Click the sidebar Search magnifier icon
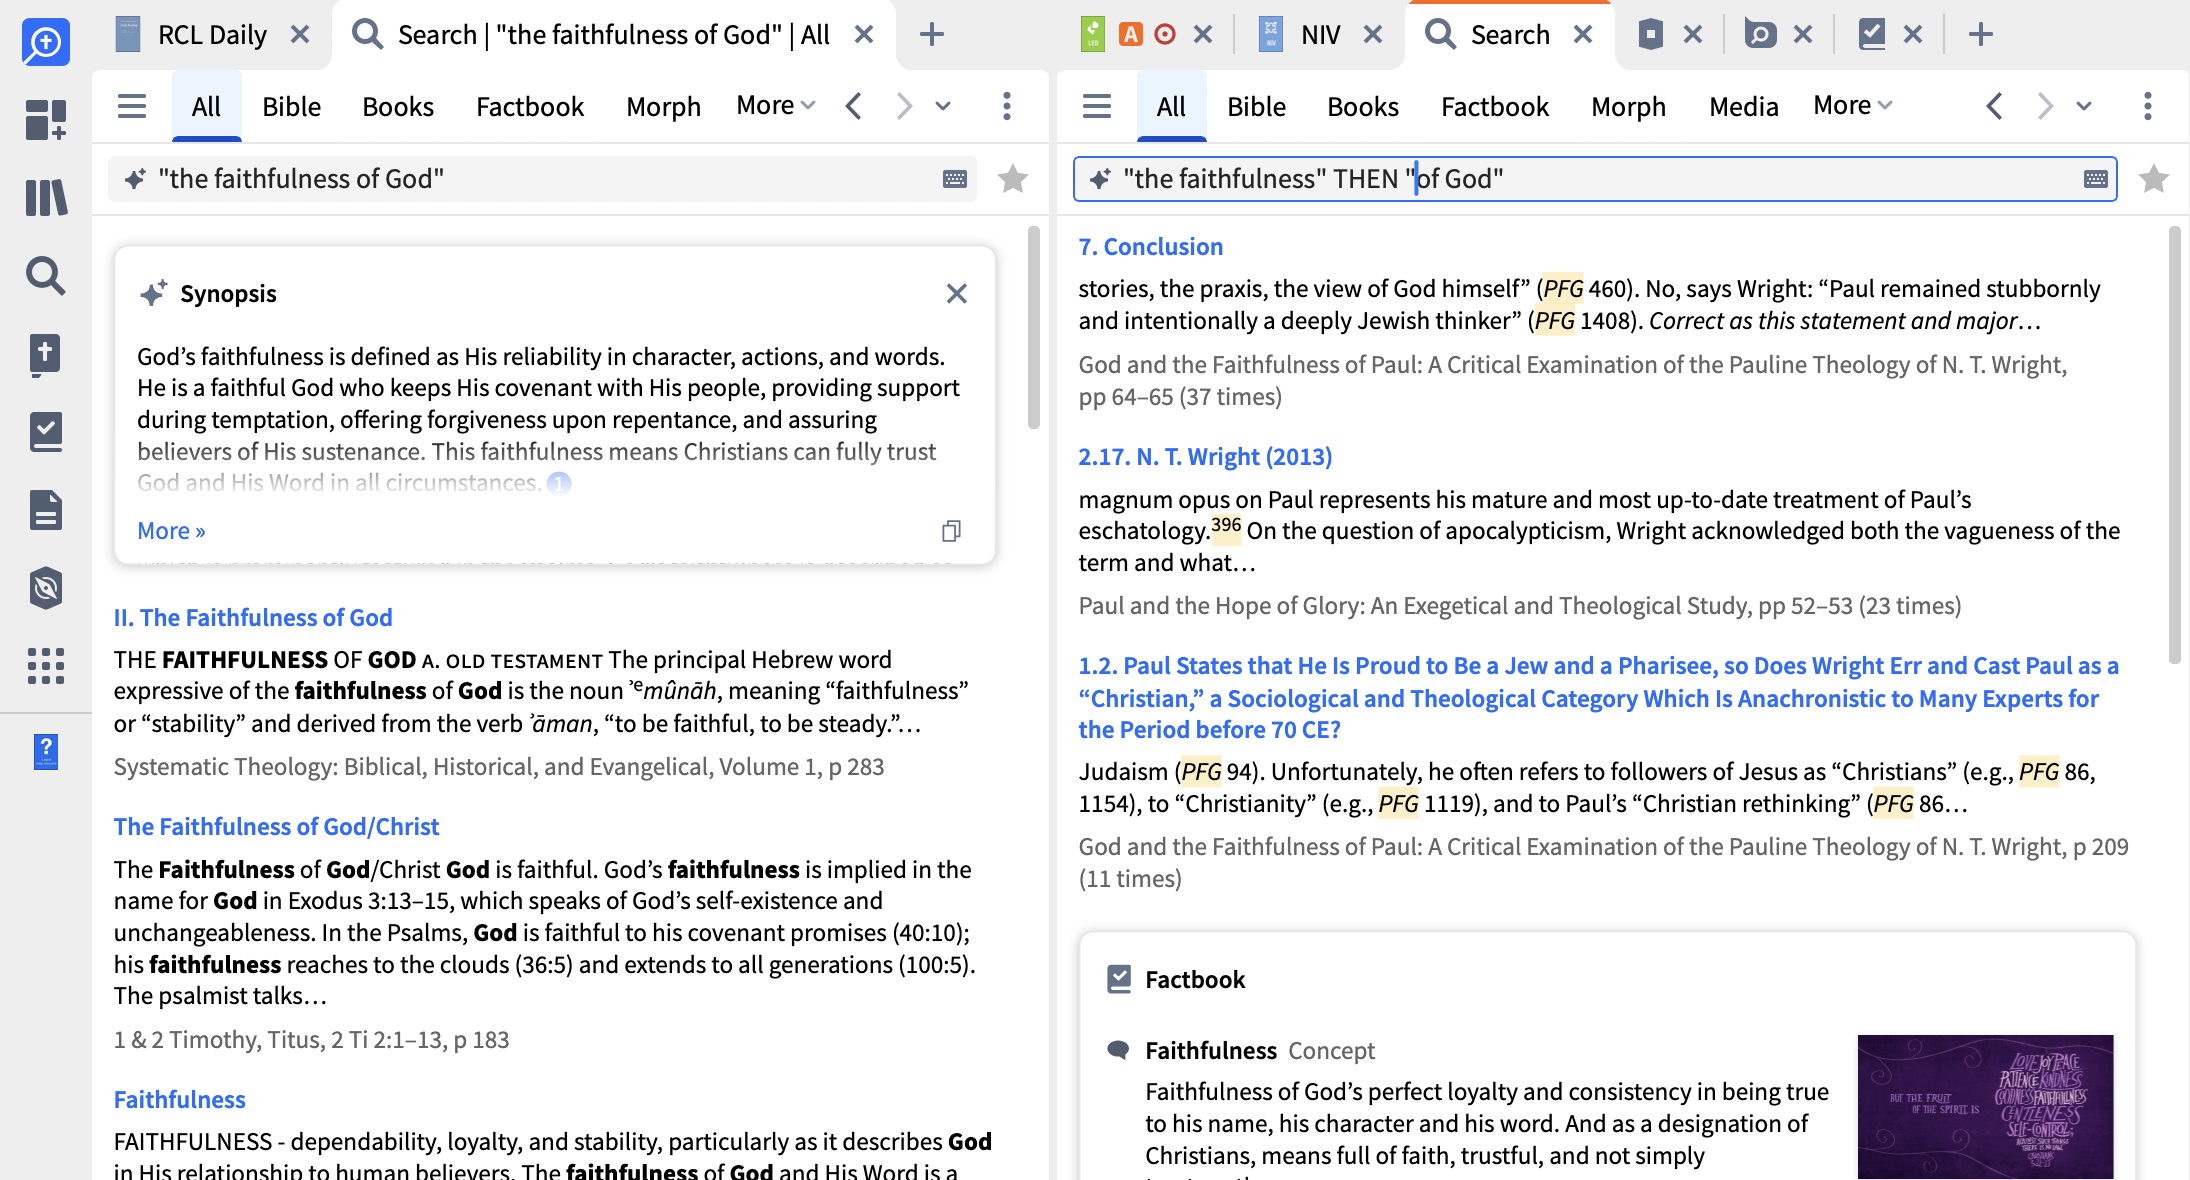This screenshot has width=2190, height=1180. point(46,276)
